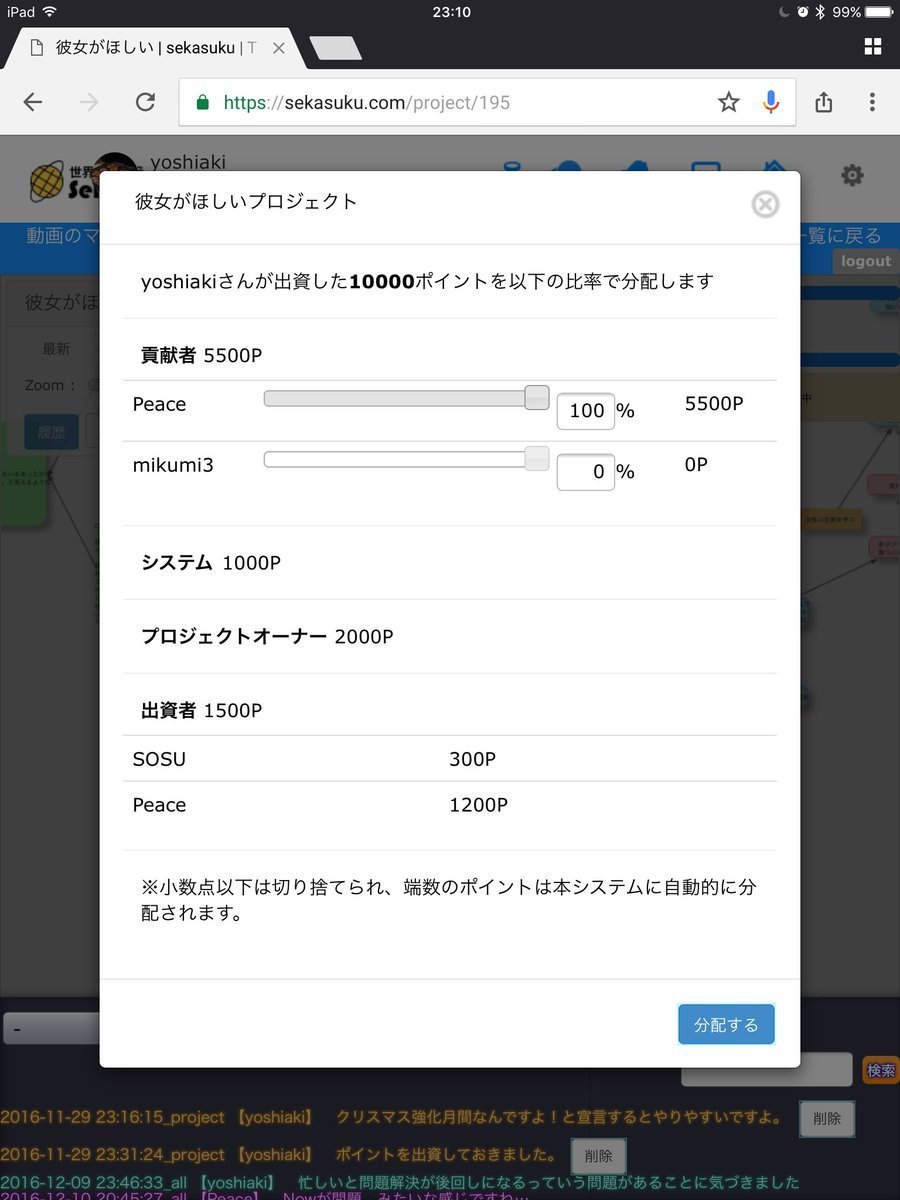Viewport: 900px width, 1200px height.
Task: Focus the mikumi3 percentage input field
Action: point(585,472)
